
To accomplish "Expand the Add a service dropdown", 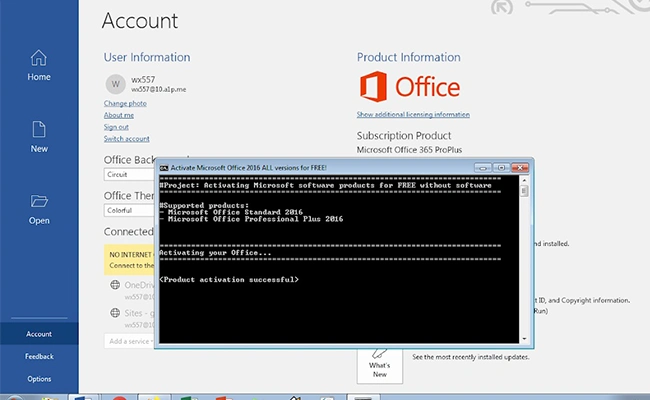I will coord(129,341).
